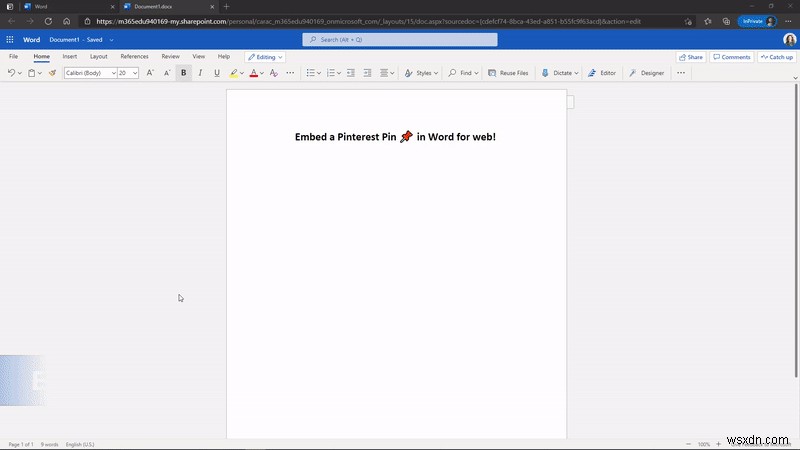
Task: Open the Editor pane
Action: coord(602,73)
